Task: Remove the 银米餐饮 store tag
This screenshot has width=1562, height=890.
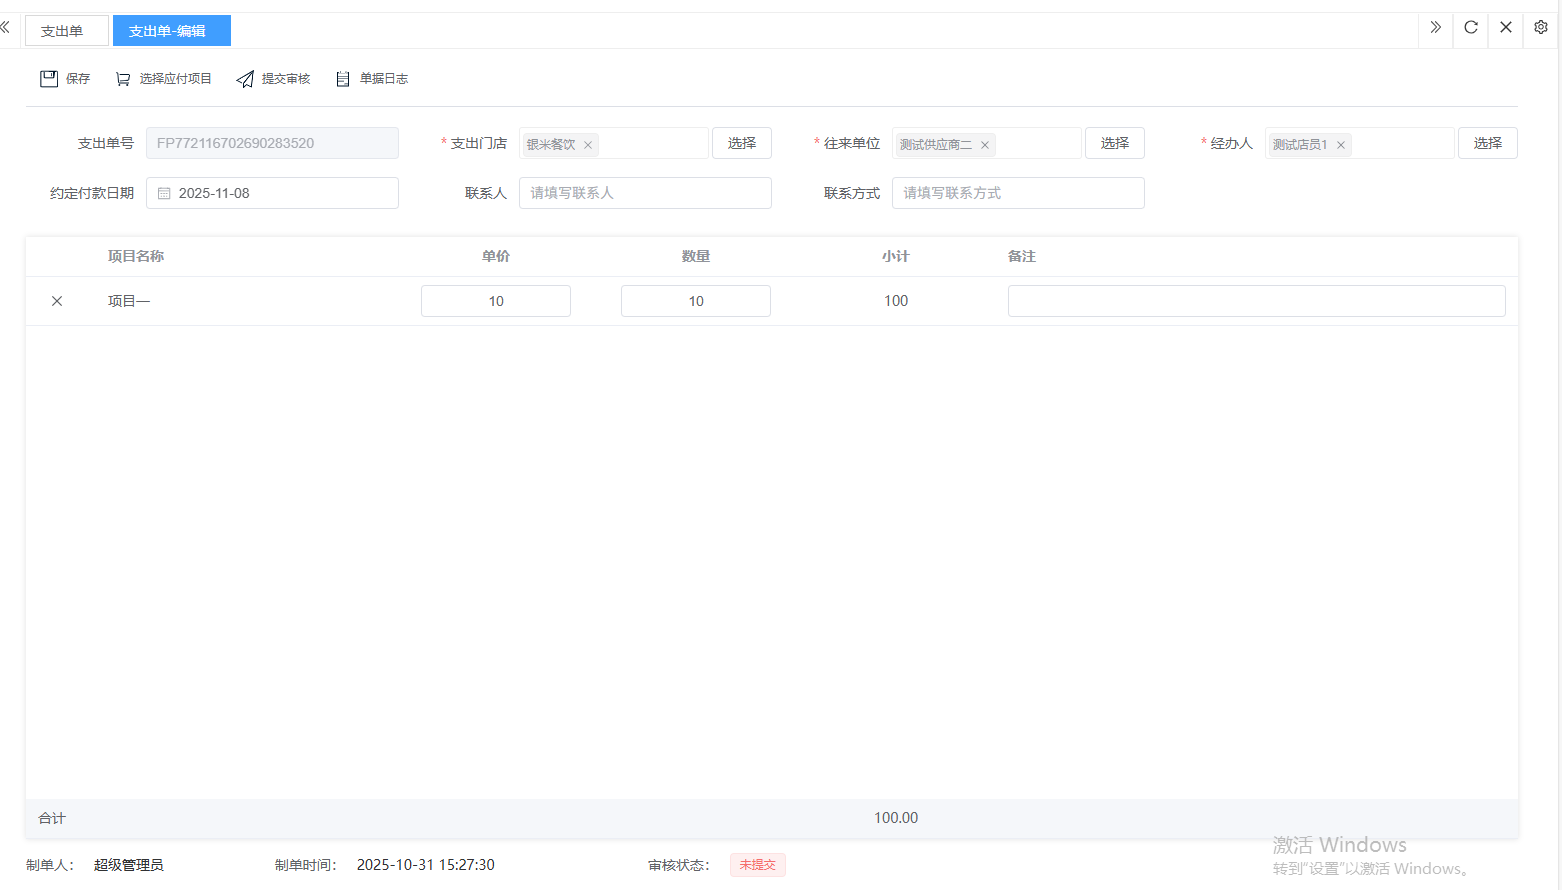Action: pos(588,145)
